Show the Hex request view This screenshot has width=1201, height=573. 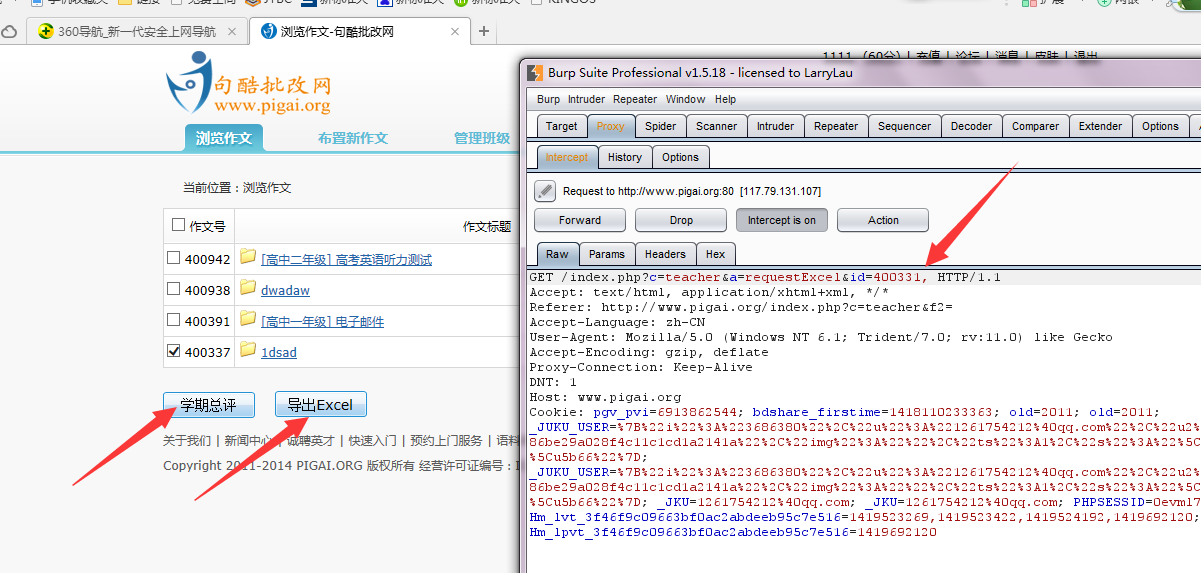[x=716, y=254]
